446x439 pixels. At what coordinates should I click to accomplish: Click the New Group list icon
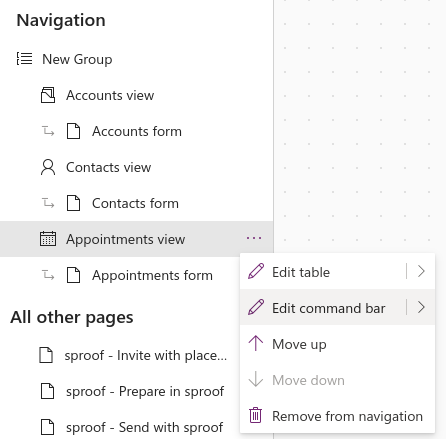(24, 59)
